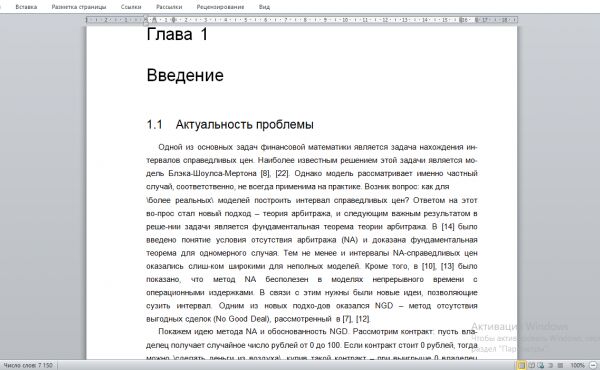This screenshot has height=370, width=600.
Task: Open word count from the status bar
Action: tap(28, 365)
